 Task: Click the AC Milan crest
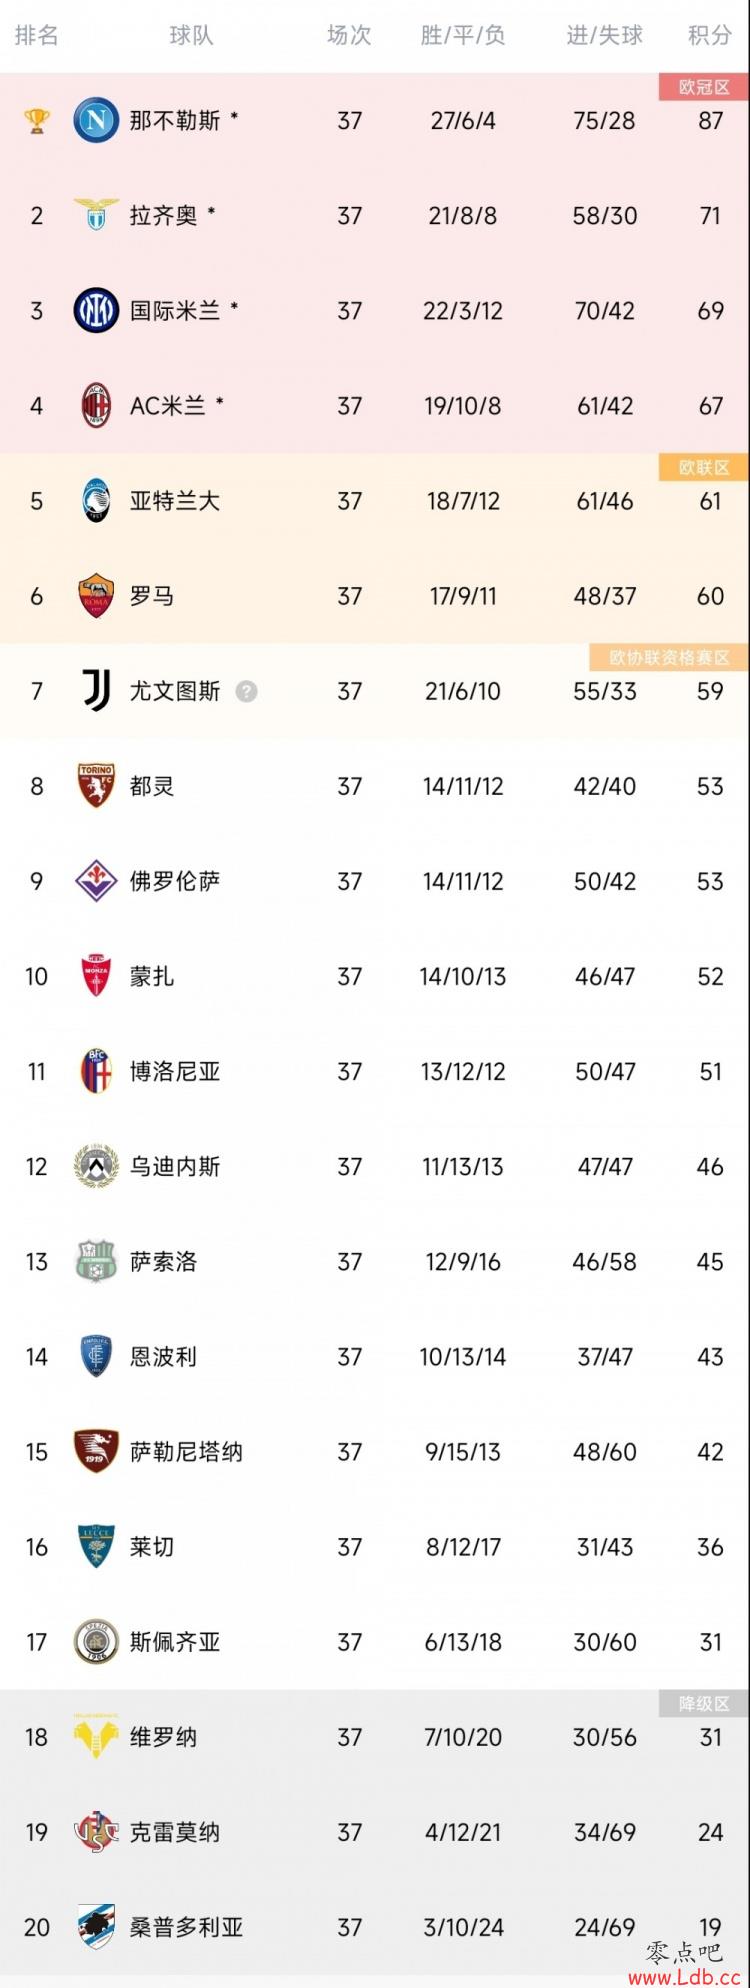[x=96, y=406]
